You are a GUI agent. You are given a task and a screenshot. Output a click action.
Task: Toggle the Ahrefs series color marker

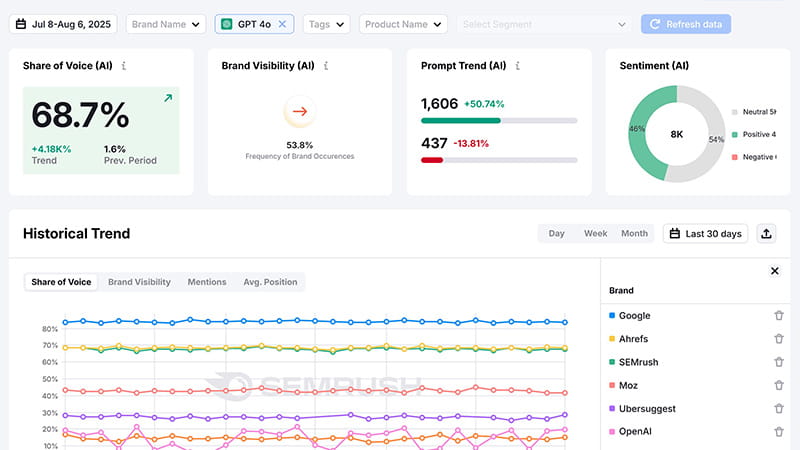coord(612,339)
